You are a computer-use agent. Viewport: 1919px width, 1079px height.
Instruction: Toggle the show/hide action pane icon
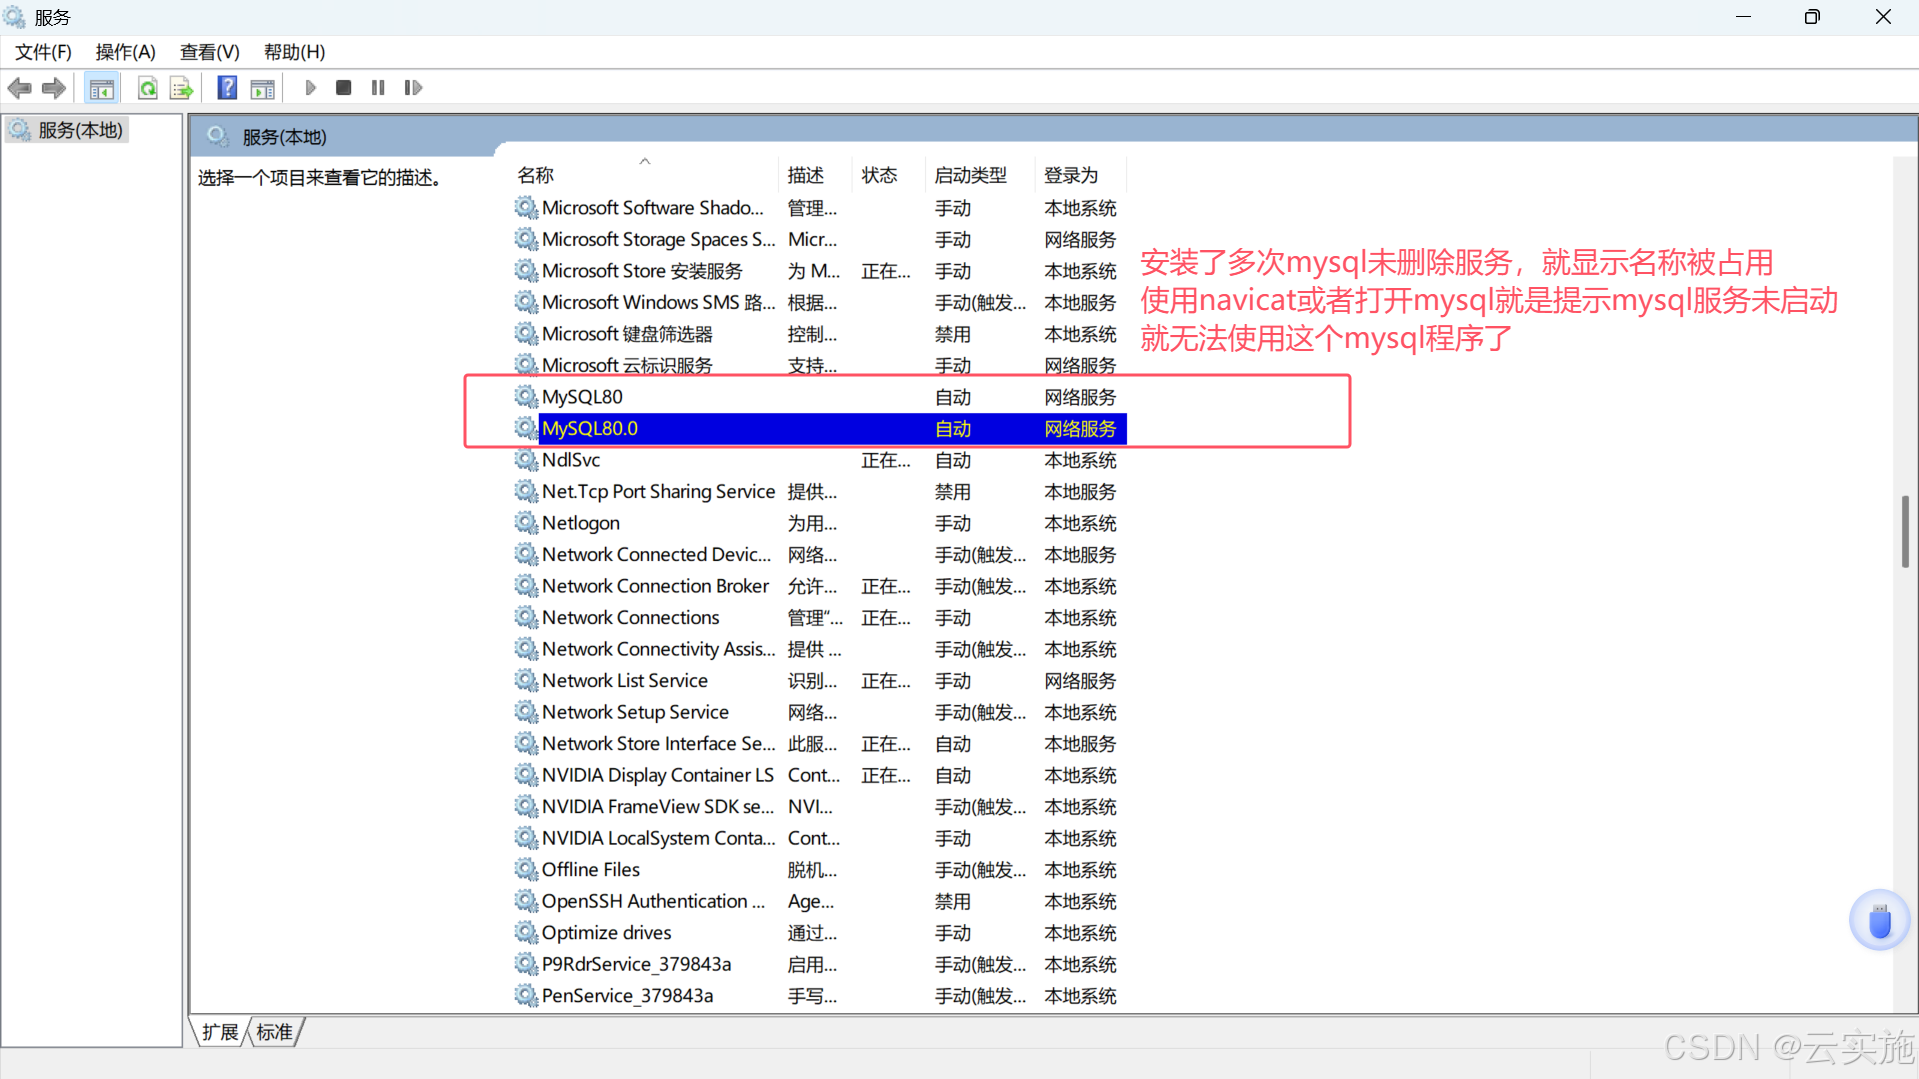tap(262, 88)
